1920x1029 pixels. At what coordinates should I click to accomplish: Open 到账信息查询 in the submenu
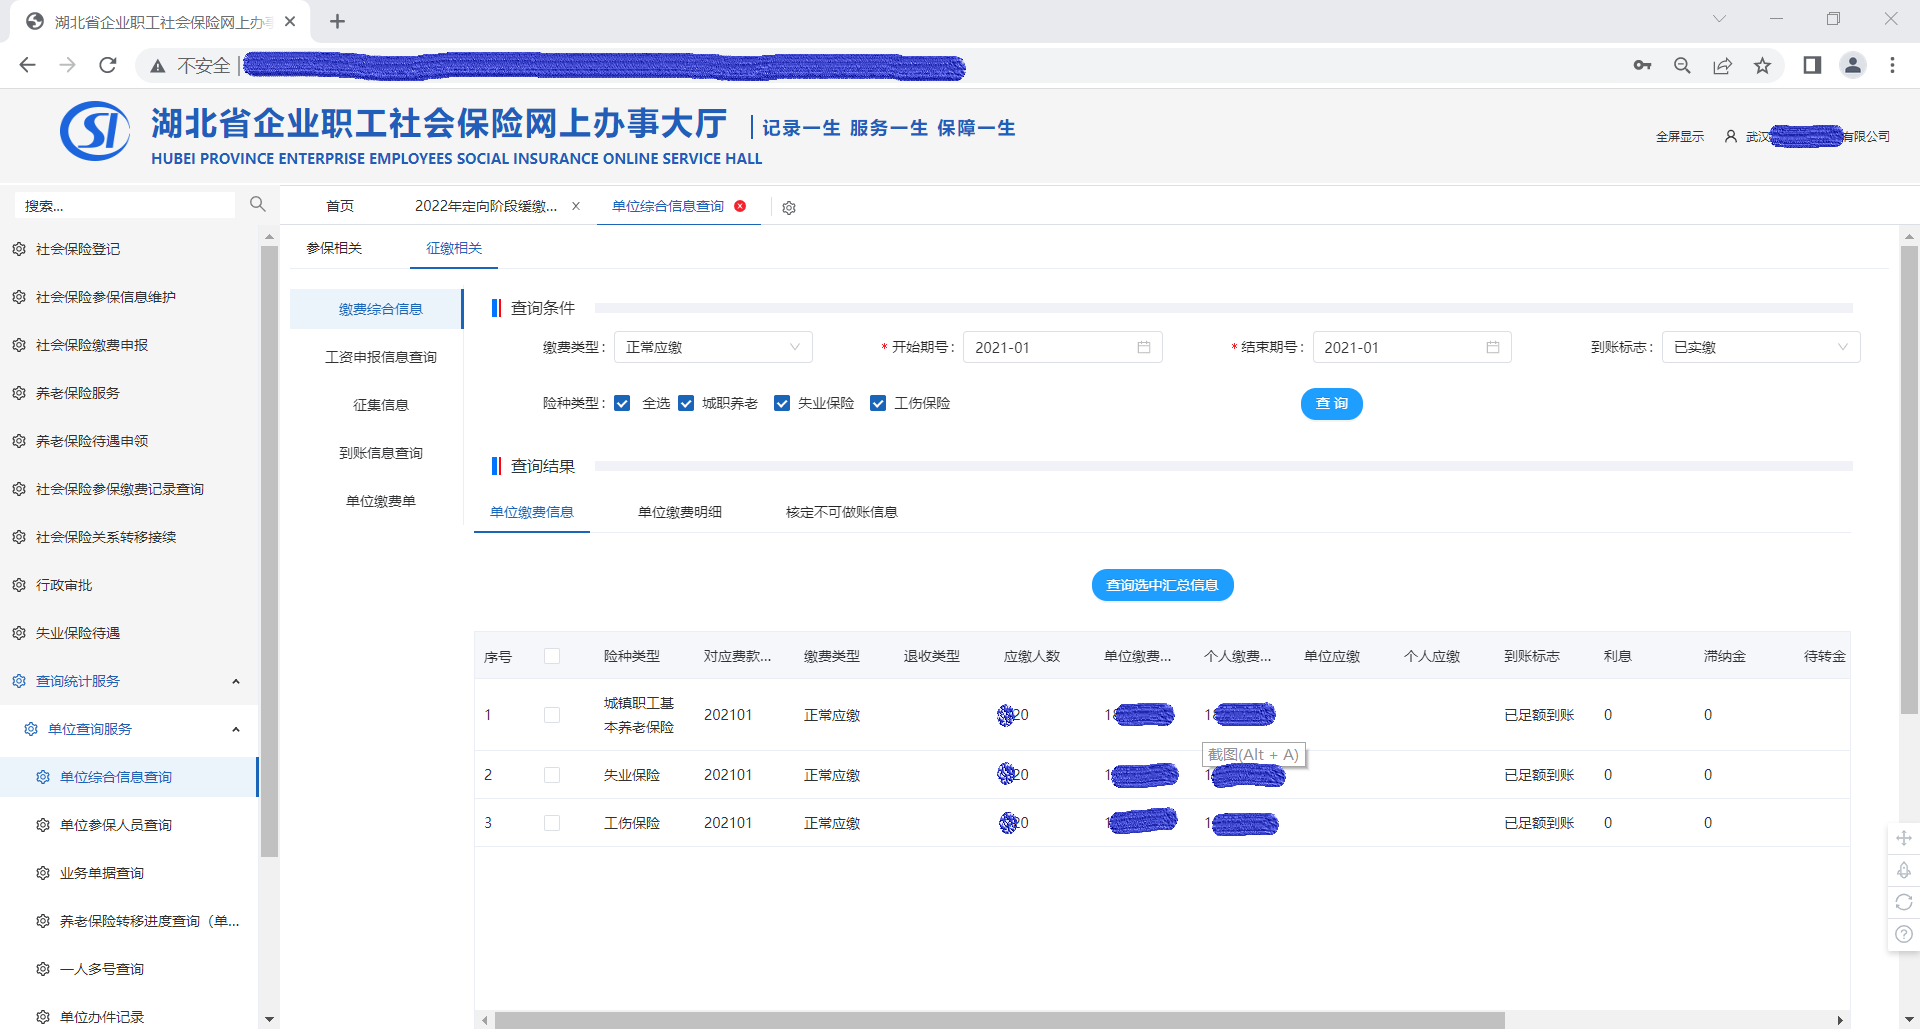[381, 453]
